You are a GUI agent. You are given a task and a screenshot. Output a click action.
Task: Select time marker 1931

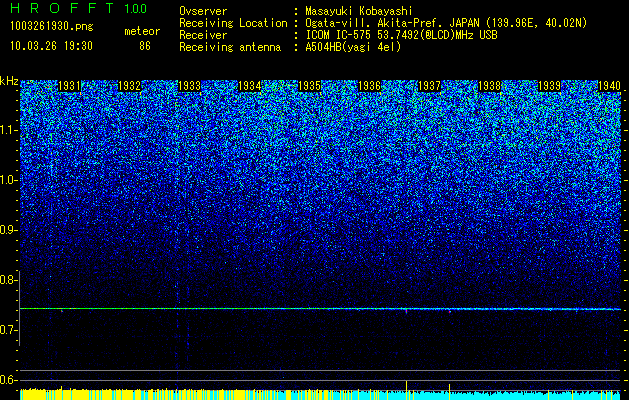click(x=69, y=86)
